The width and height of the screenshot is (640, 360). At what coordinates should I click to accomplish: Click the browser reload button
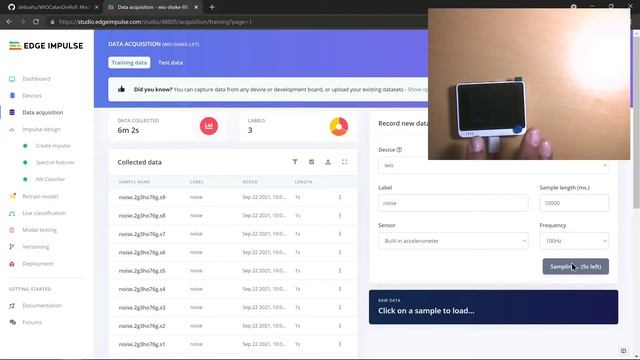tap(36, 22)
